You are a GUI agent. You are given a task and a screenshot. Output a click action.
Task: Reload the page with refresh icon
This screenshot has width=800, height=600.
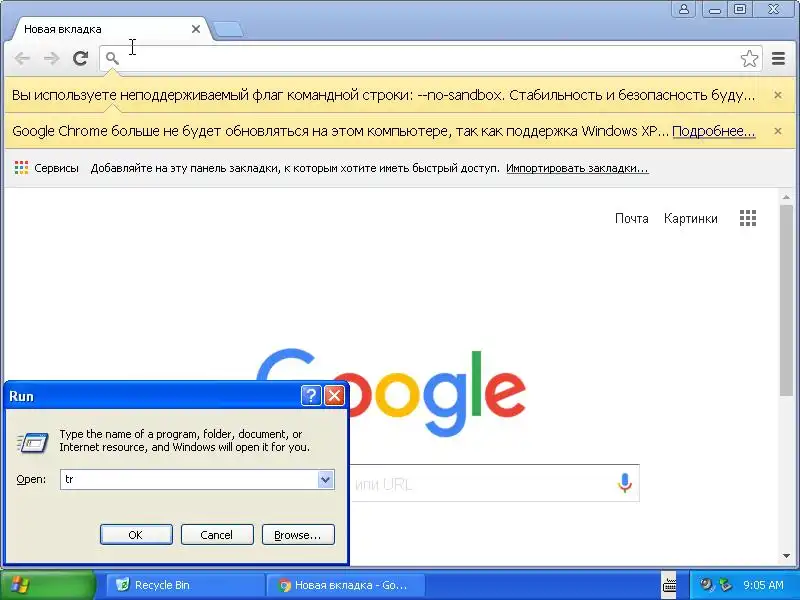tap(80, 58)
